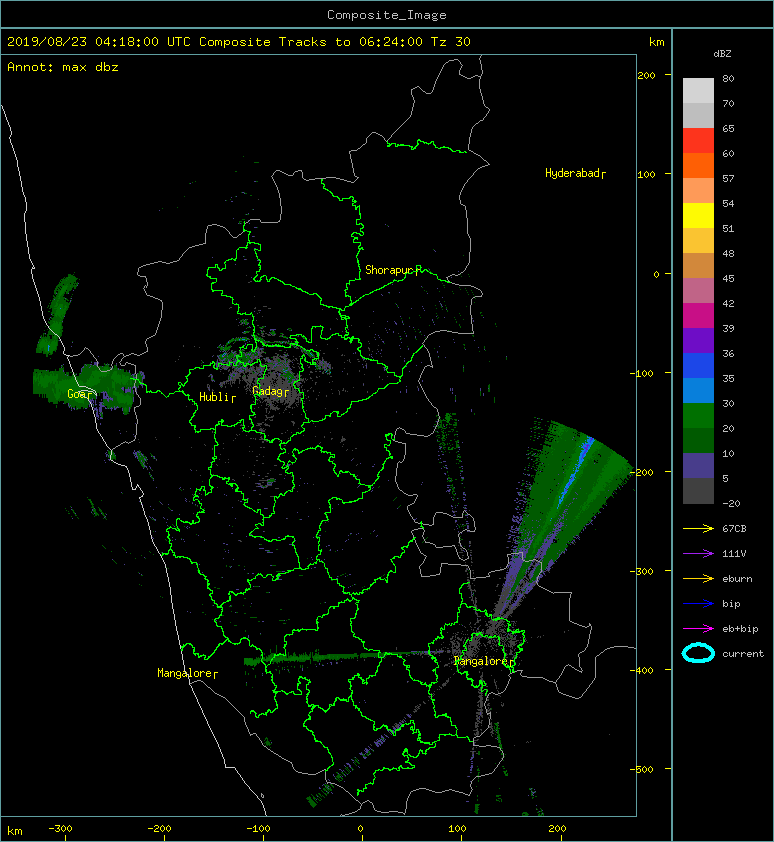Click the -300 tick on the horizontal km axis

pos(60,829)
